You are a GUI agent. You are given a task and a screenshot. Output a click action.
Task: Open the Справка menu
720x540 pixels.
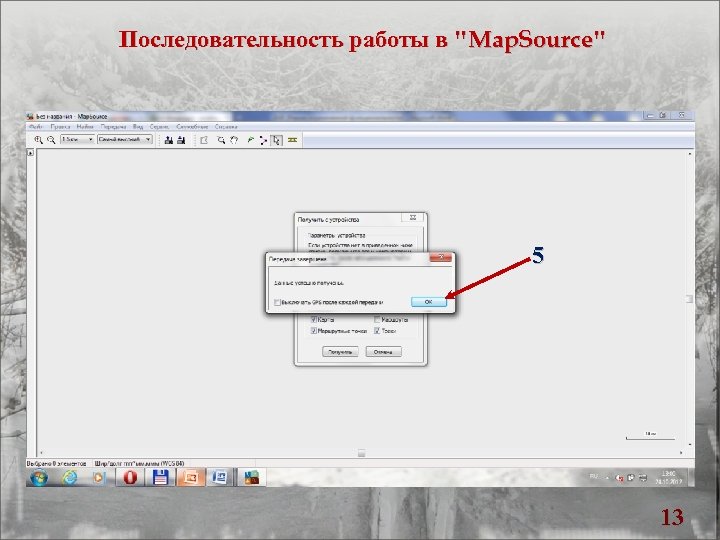tap(226, 126)
